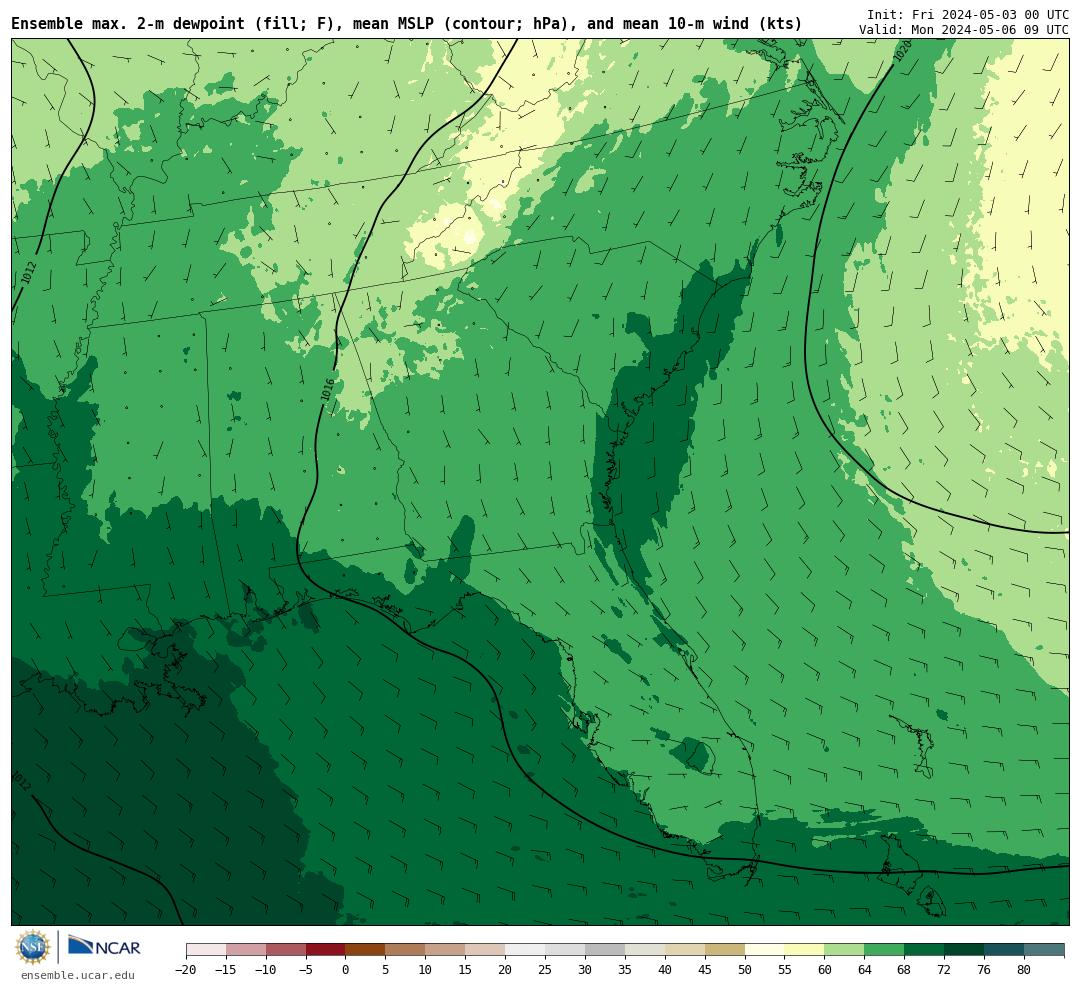Click the −15 tick label on colorbar
This screenshot has height=988, width=1080.
[226, 970]
